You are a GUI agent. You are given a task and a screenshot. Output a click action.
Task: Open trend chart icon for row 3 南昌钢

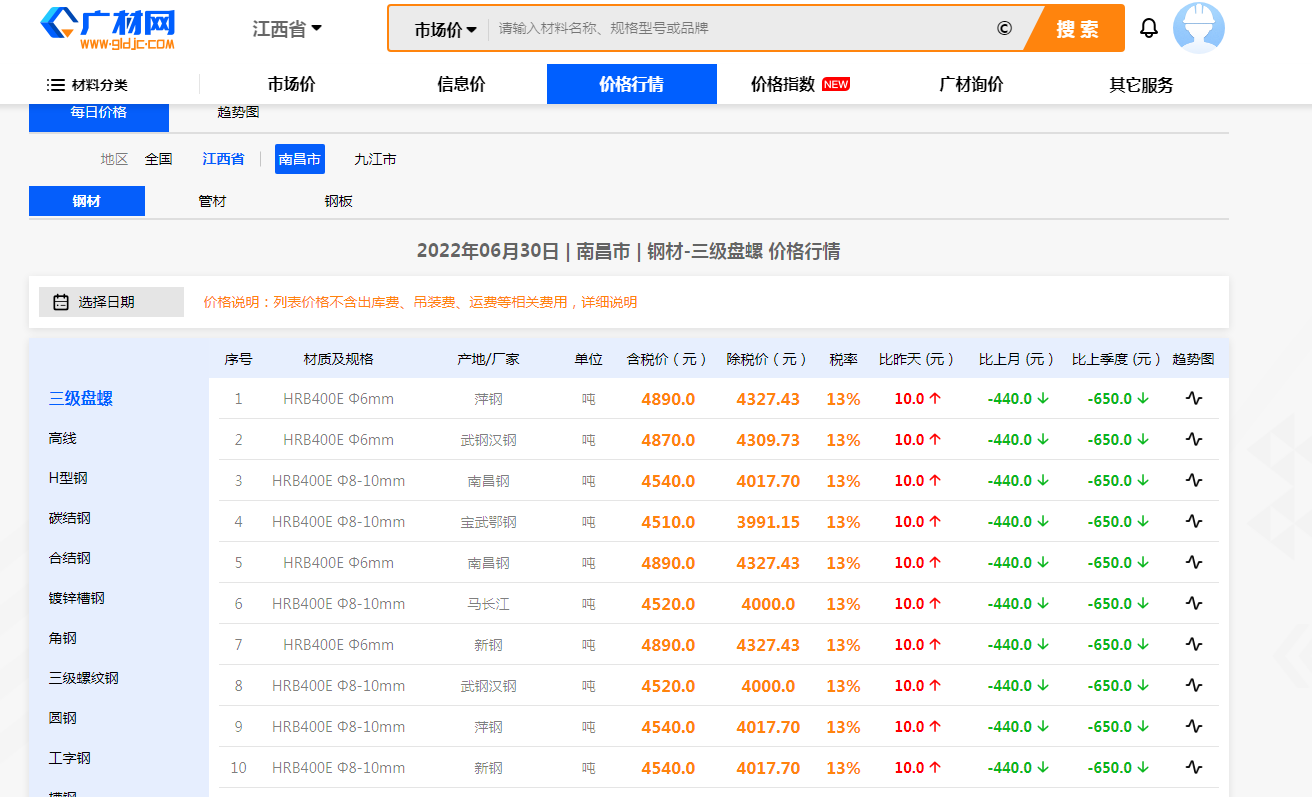tap(1194, 480)
